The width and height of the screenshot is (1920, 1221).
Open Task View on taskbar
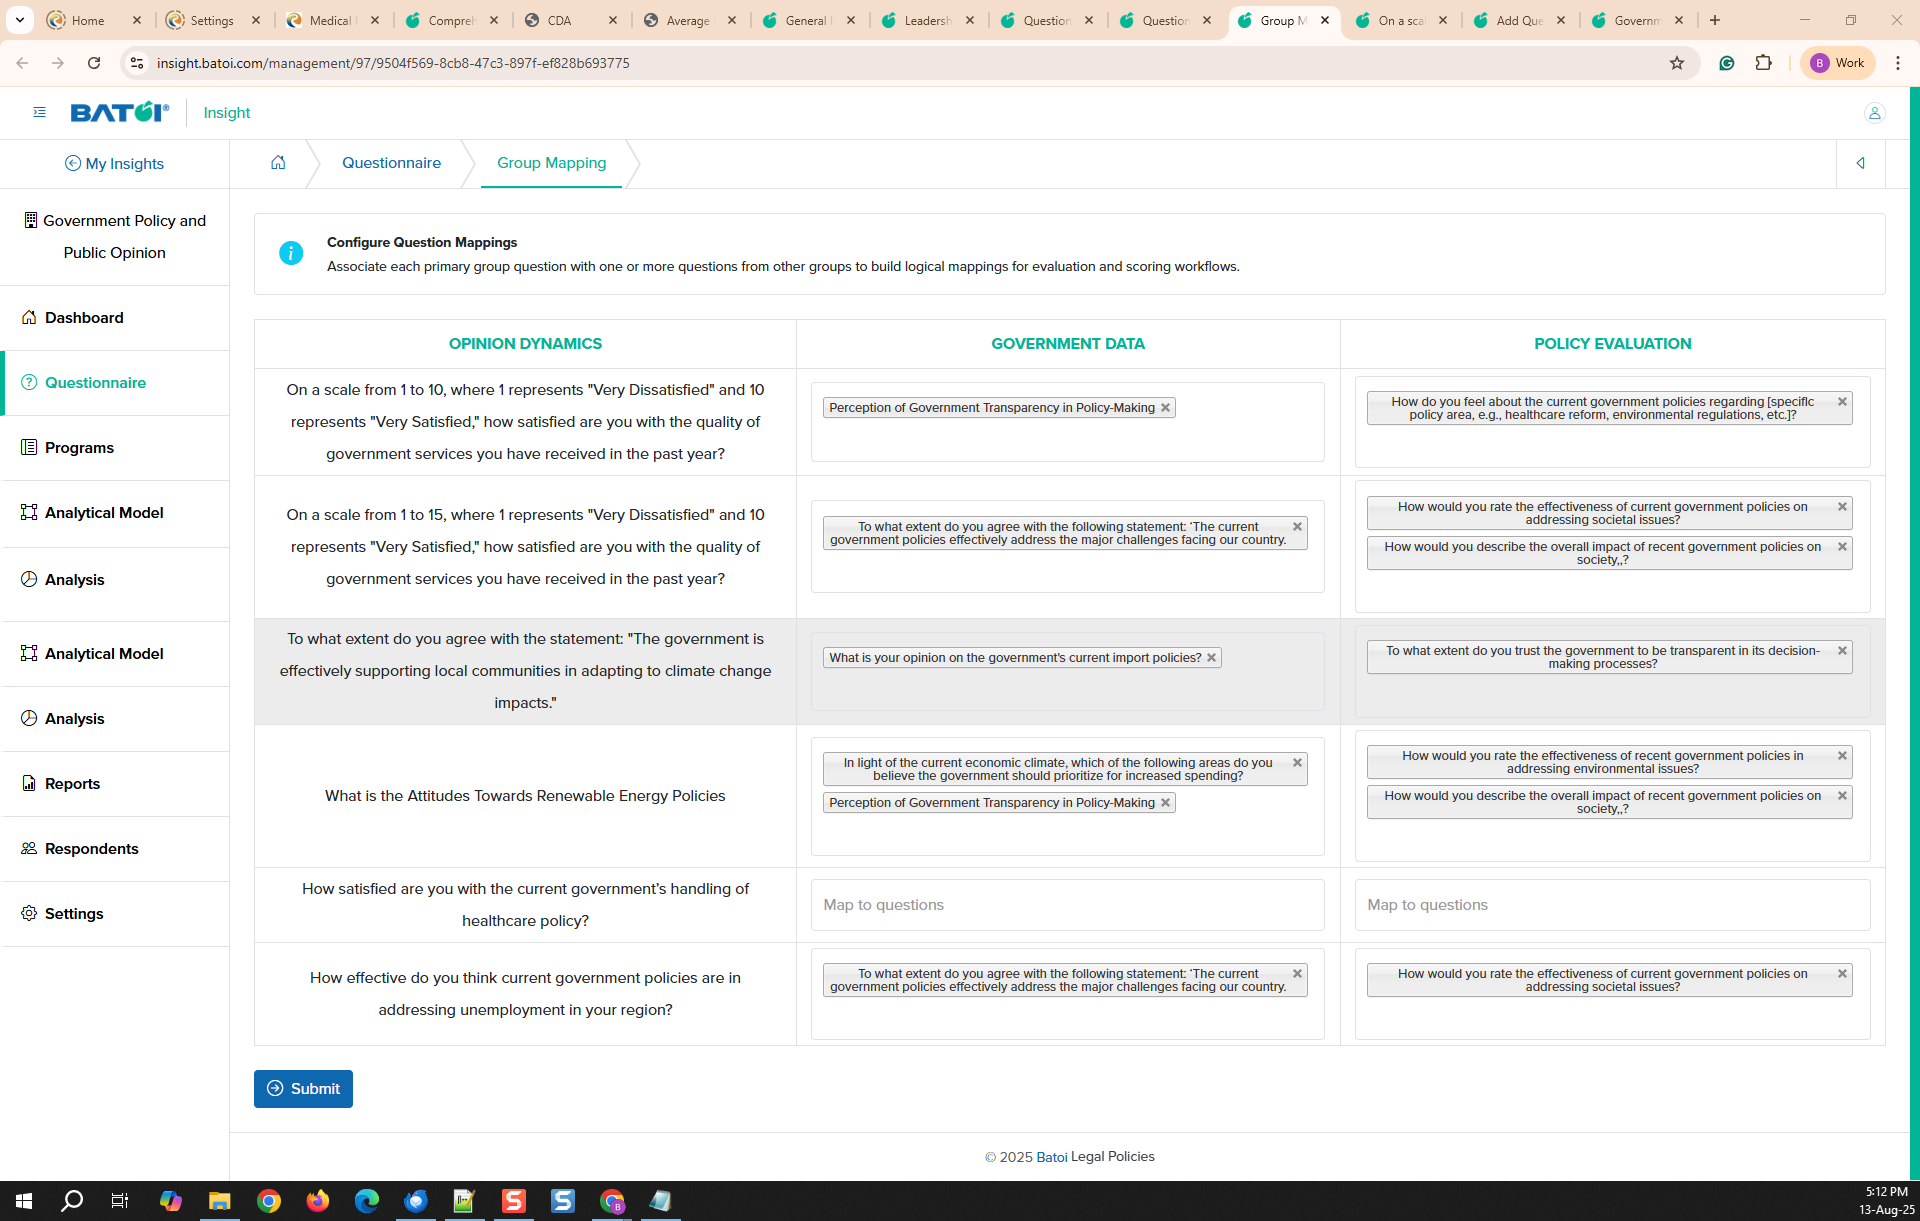coord(120,1201)
